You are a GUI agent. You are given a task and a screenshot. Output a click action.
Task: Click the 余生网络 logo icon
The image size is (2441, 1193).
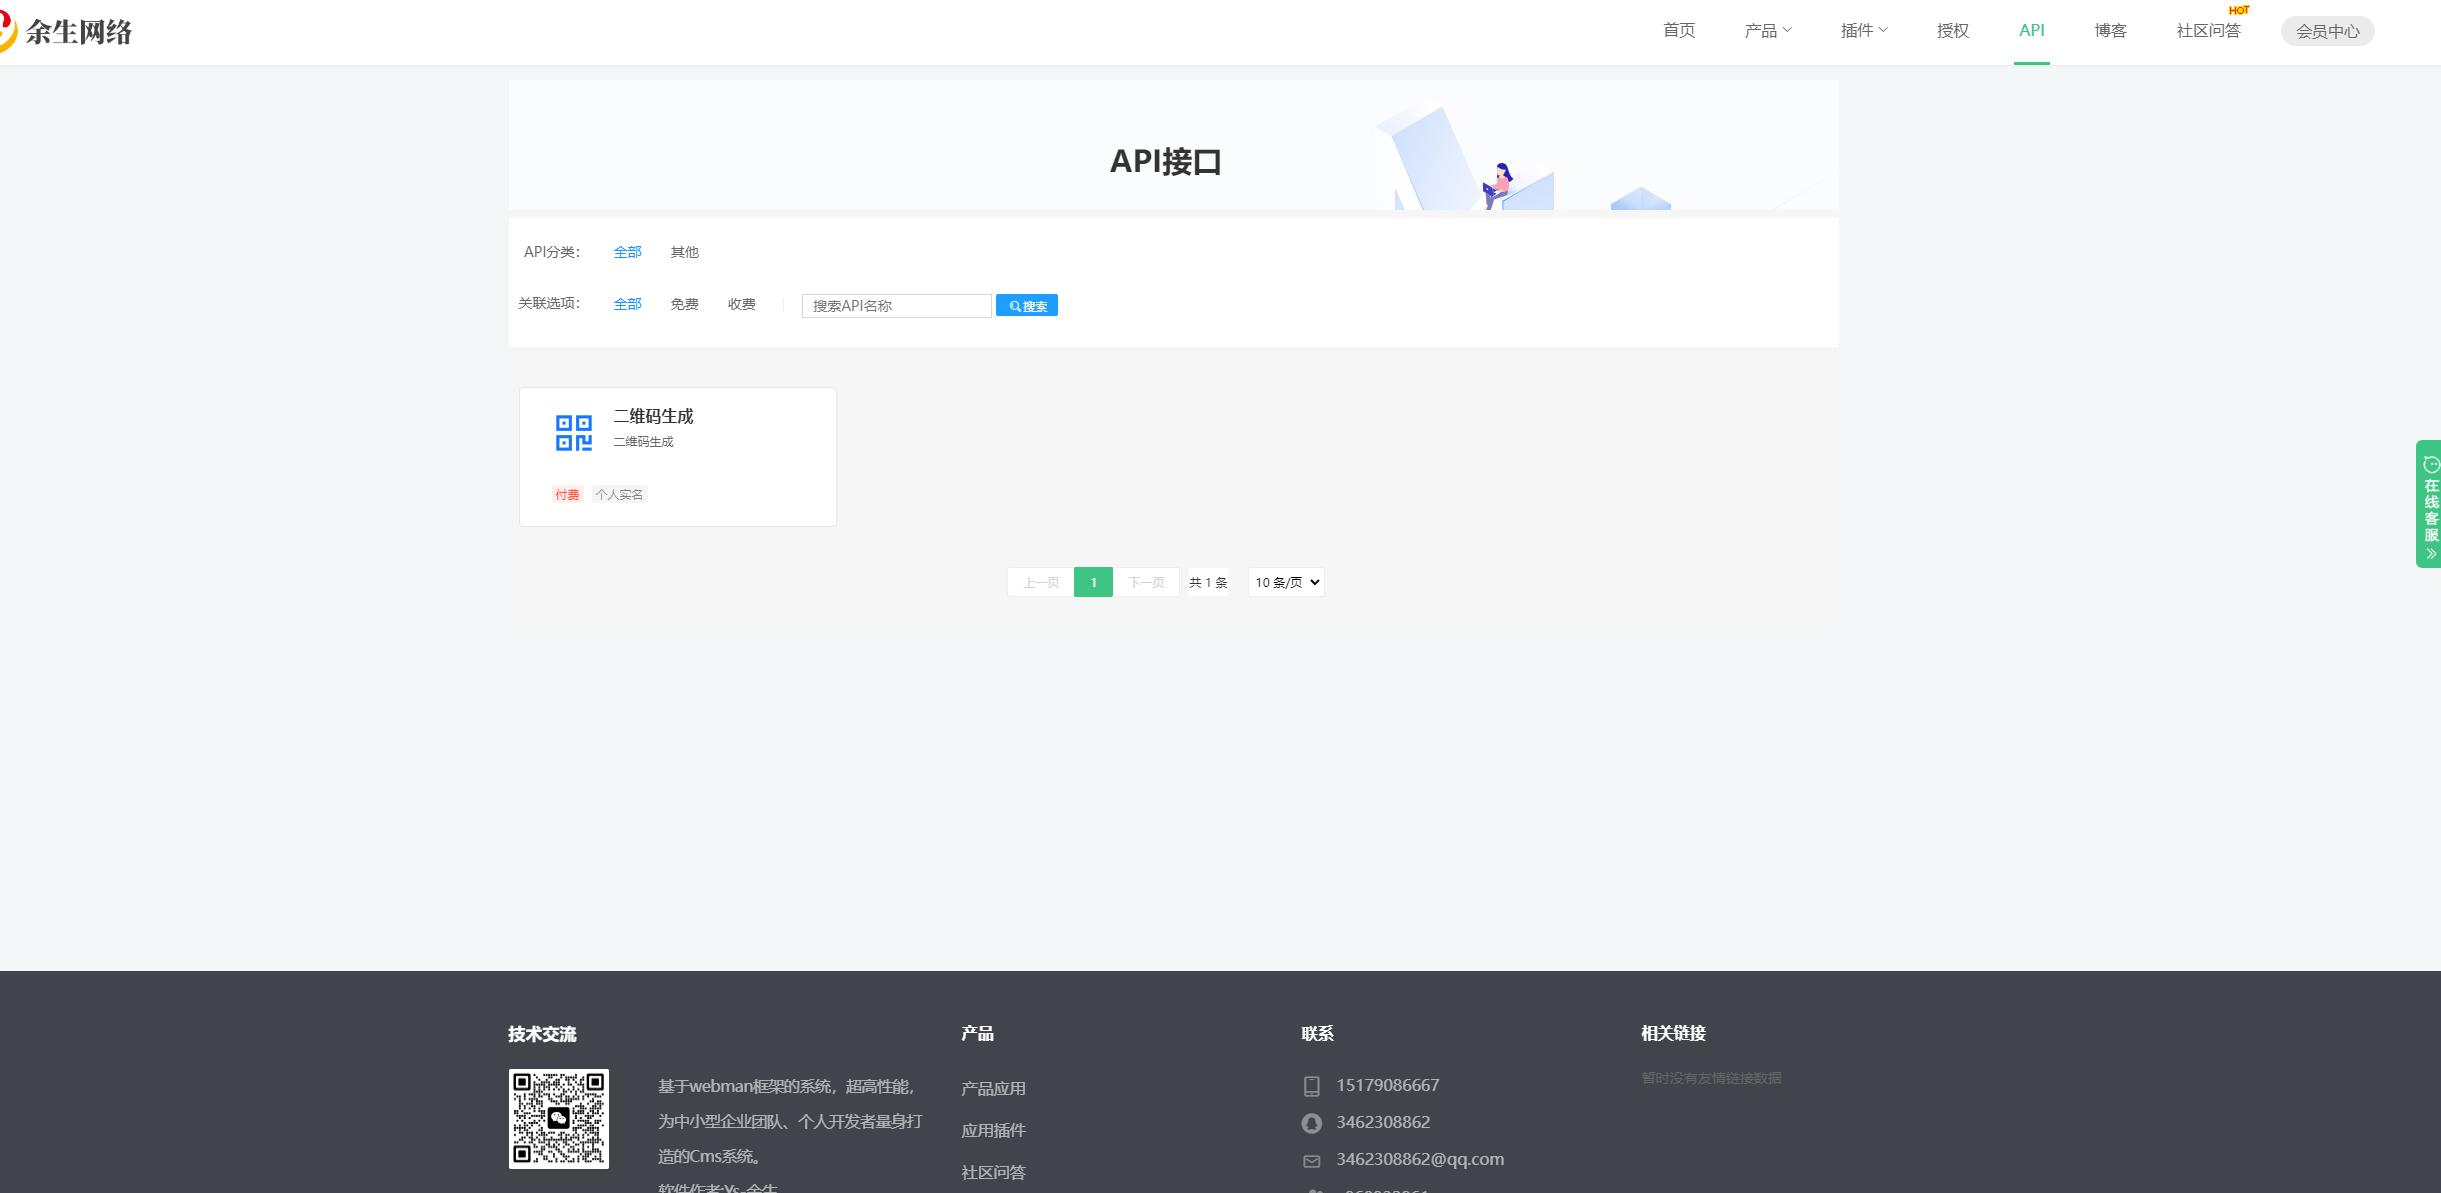tap(8, 31)
